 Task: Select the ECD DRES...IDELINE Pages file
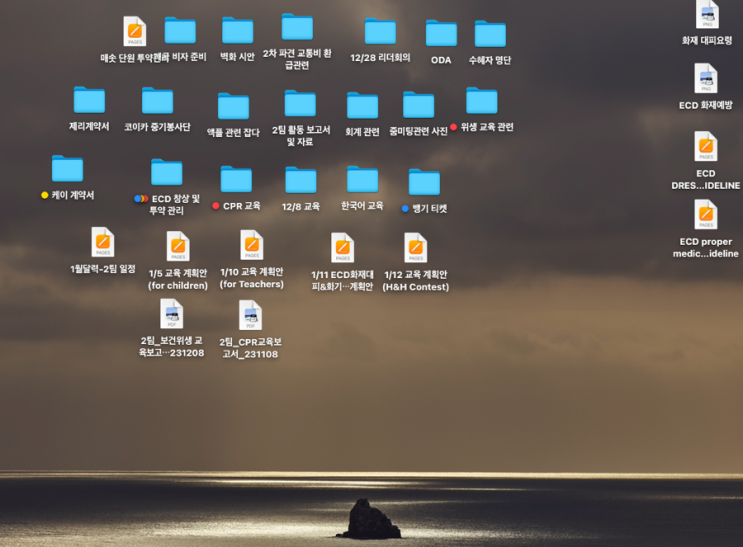coord(706,146)
